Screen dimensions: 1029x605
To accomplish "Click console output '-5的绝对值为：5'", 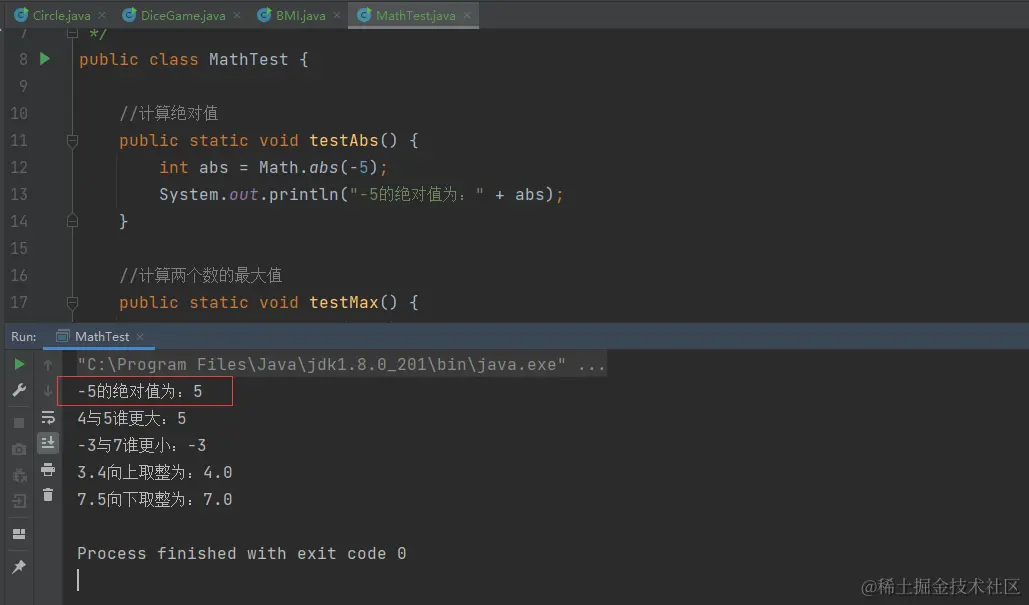I will 139,392.
